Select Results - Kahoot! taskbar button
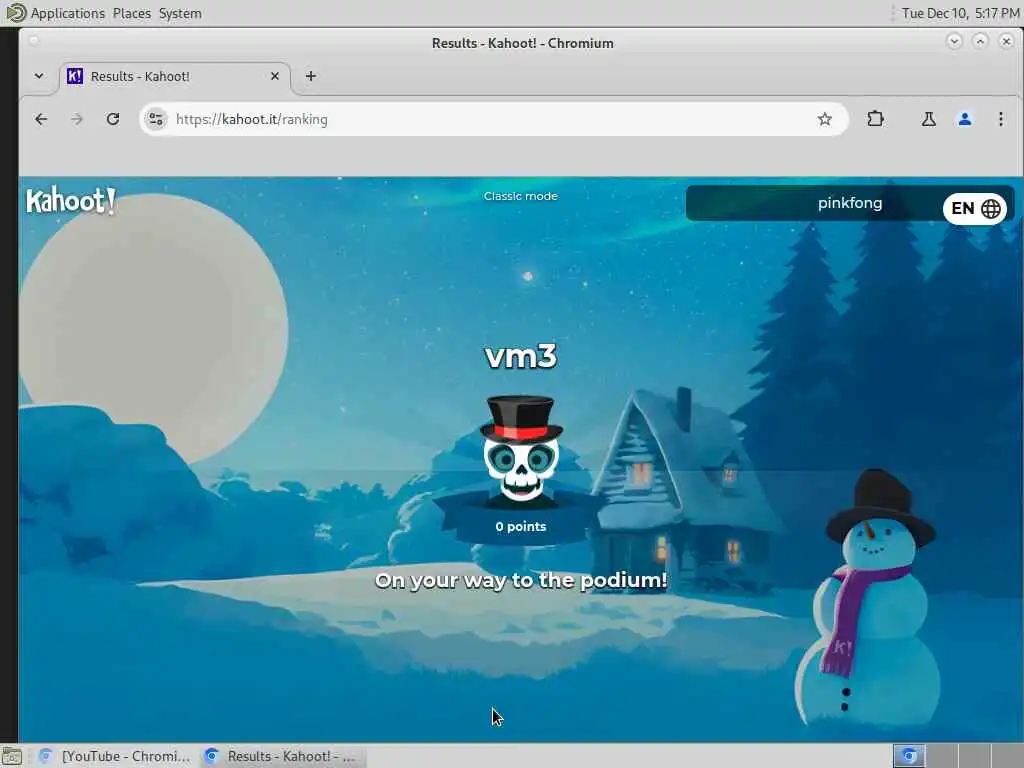 pyautogui.click(x=281, y=756)
